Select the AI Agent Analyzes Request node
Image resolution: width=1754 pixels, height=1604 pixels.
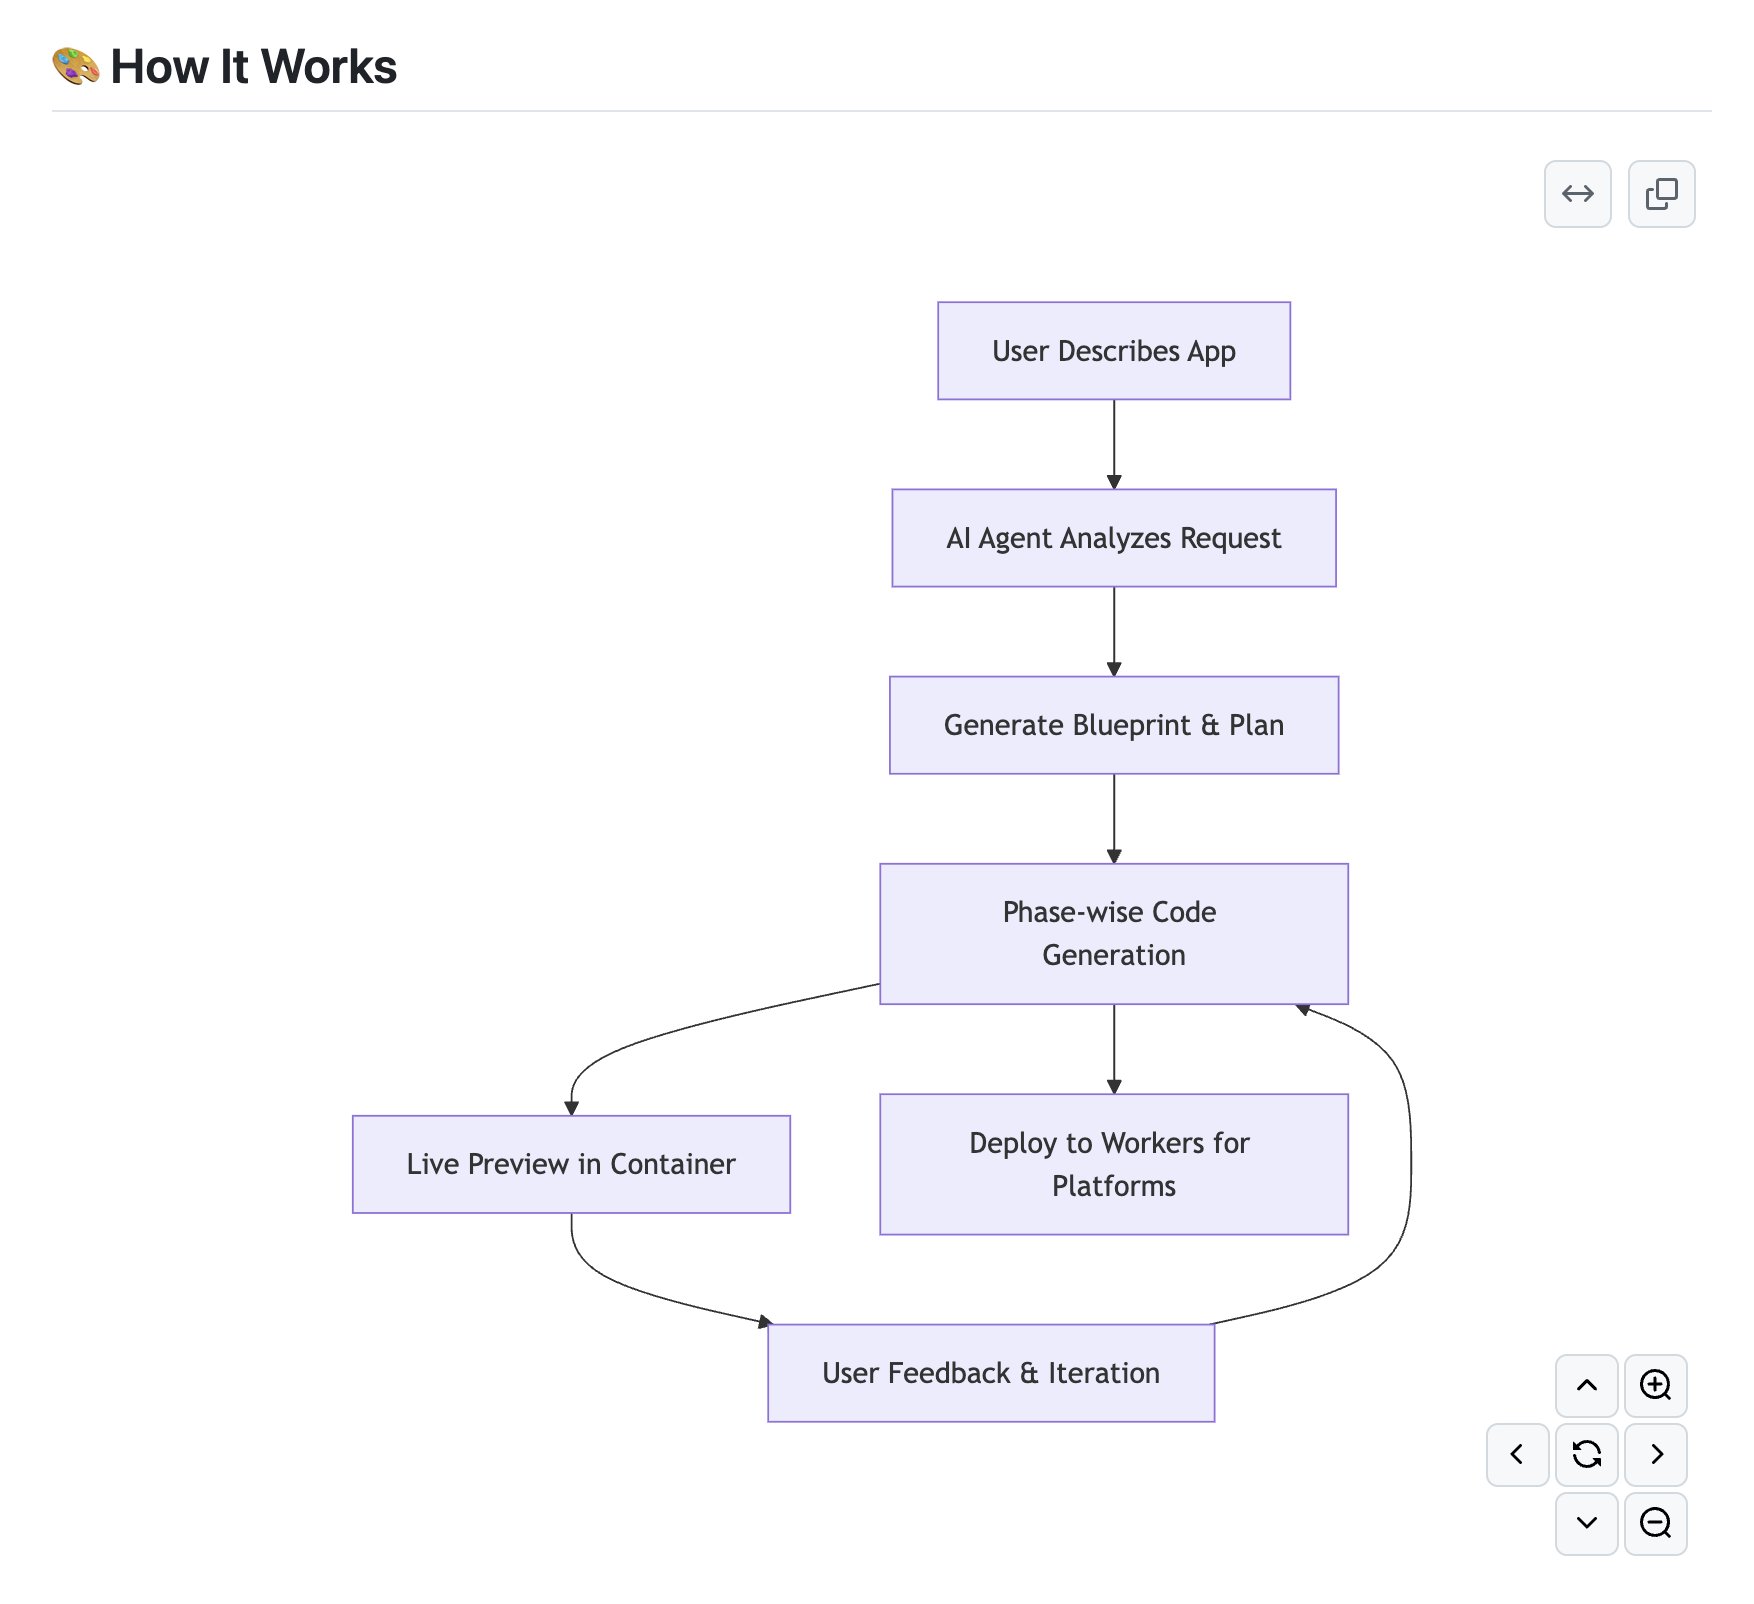[1113, 538]
